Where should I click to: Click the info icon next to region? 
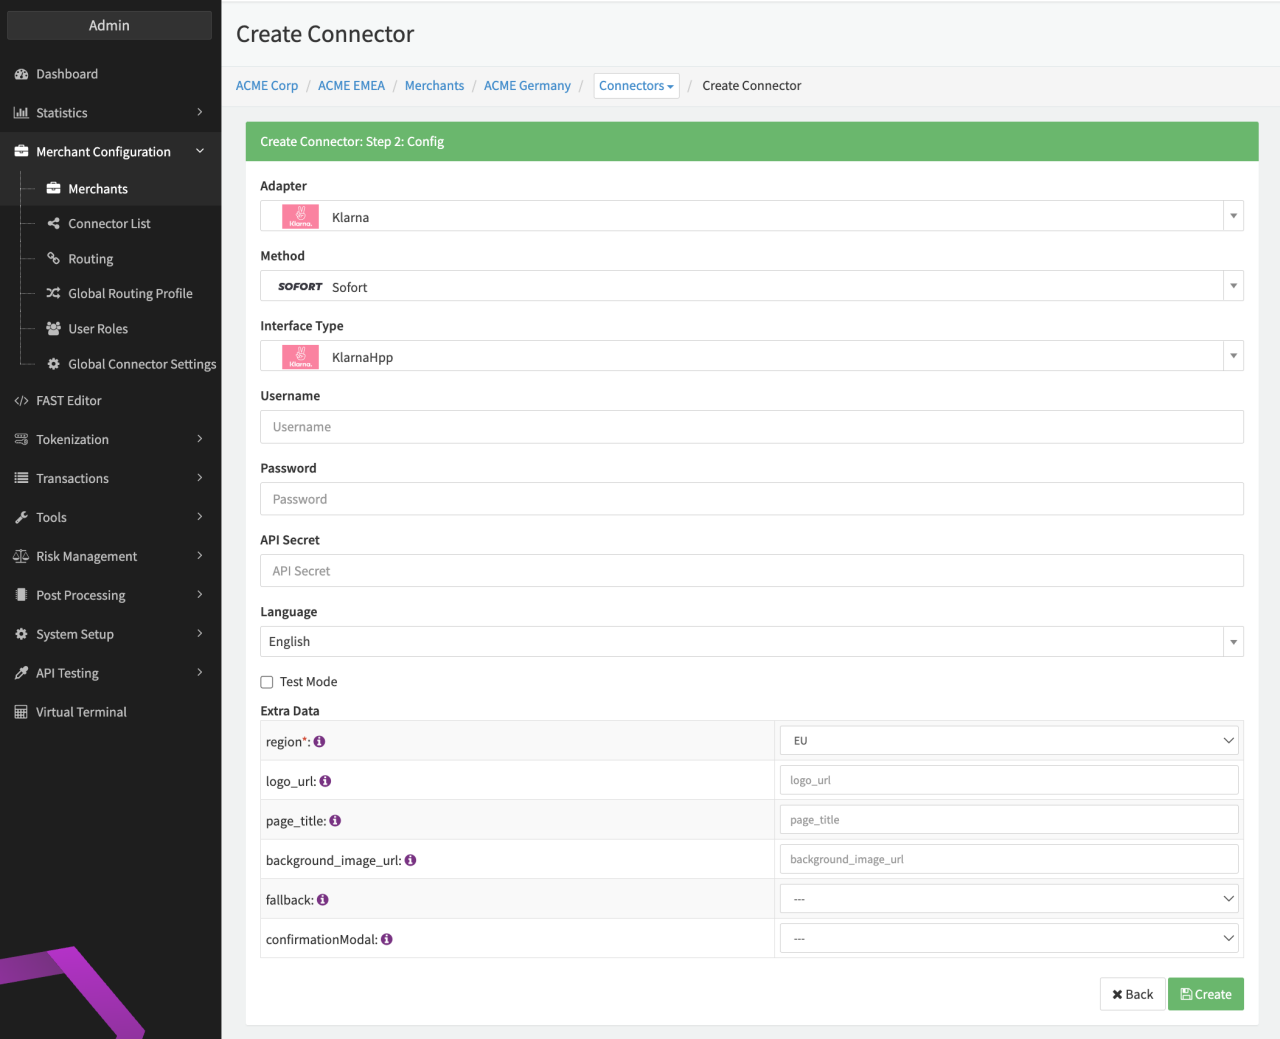320,742
